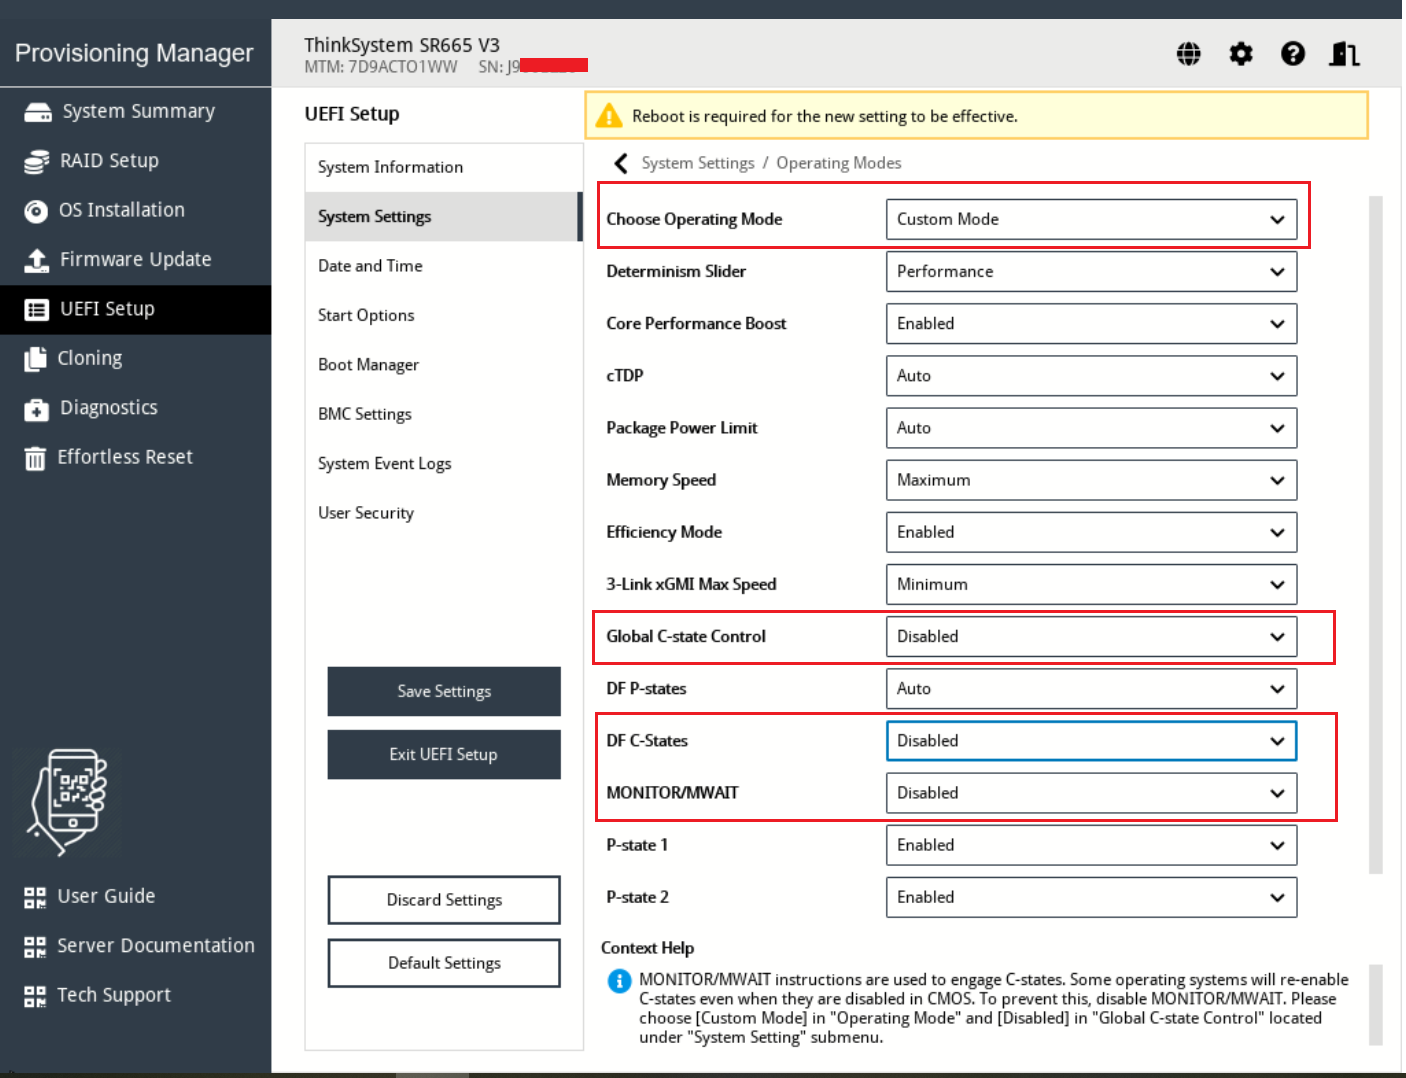Click the OS Installation disc icon
Image resolution: width=1406 pixels, height=1078 pixels.
click(36, 211)
